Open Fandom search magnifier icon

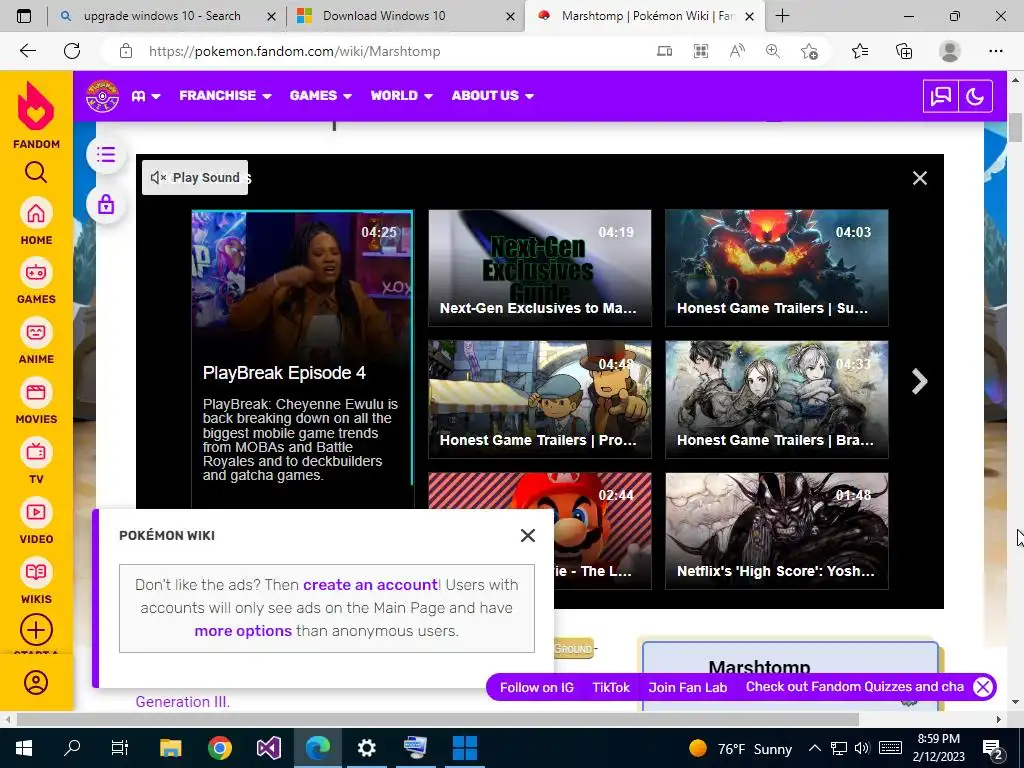[x=36, y=172]
